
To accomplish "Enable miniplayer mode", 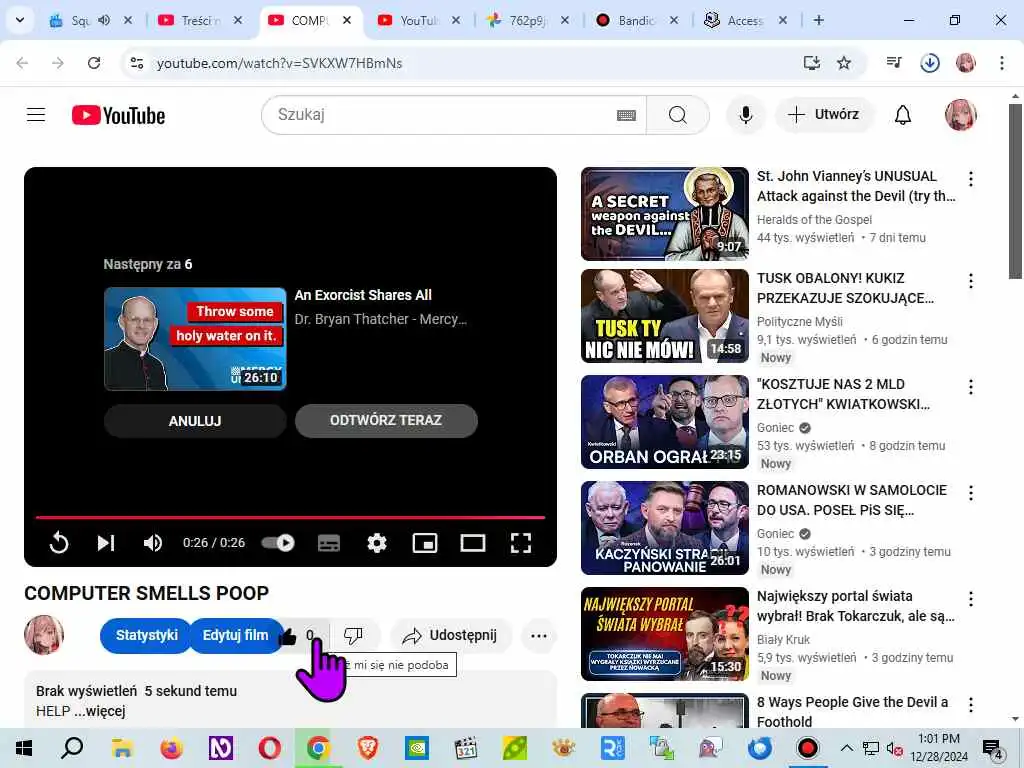I will (x=424, y=543).
